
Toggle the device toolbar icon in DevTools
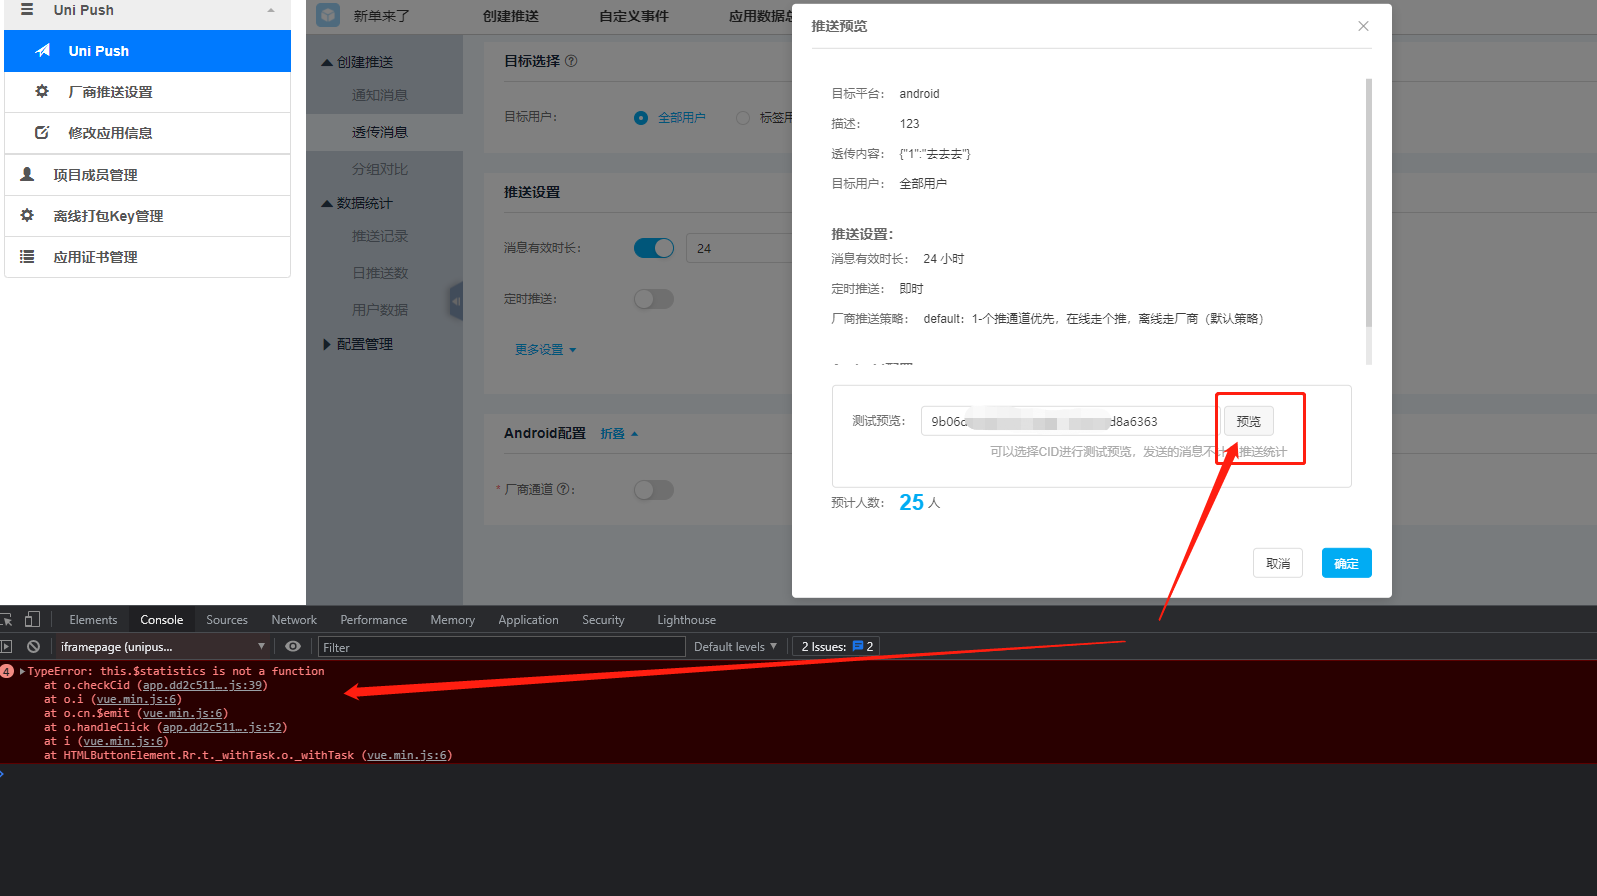[32, 620]
